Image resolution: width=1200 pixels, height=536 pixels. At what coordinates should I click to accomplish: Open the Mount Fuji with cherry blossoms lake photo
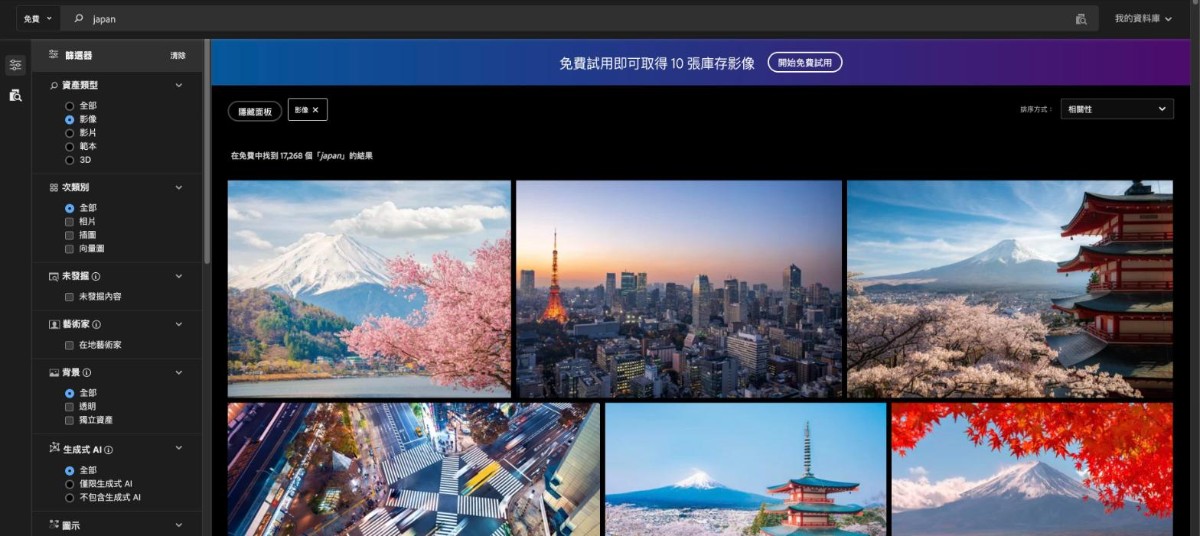pos(369,289)
